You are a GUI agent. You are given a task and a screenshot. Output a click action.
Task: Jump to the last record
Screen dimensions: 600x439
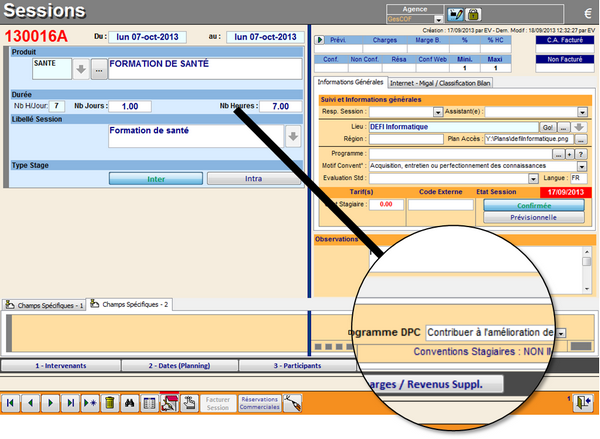pyautogui.click(x=70, y=403)
